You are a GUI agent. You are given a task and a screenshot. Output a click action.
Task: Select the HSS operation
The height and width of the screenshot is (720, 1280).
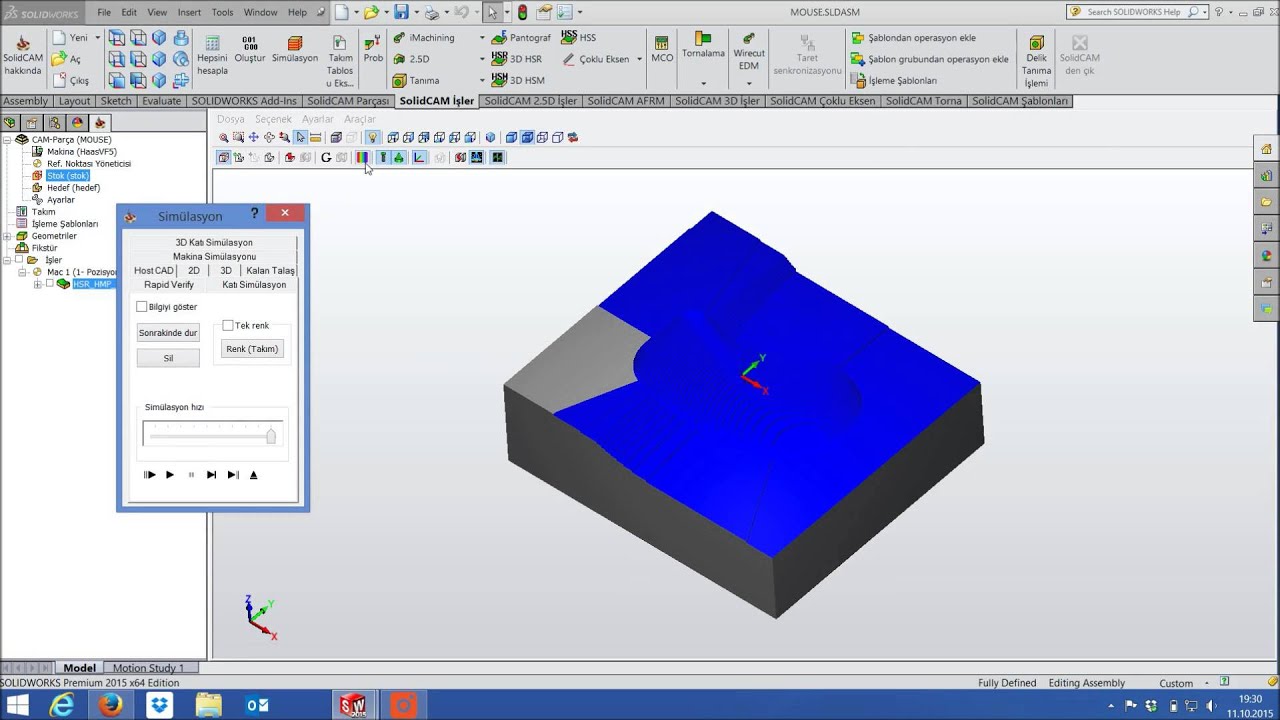(578, 38)
